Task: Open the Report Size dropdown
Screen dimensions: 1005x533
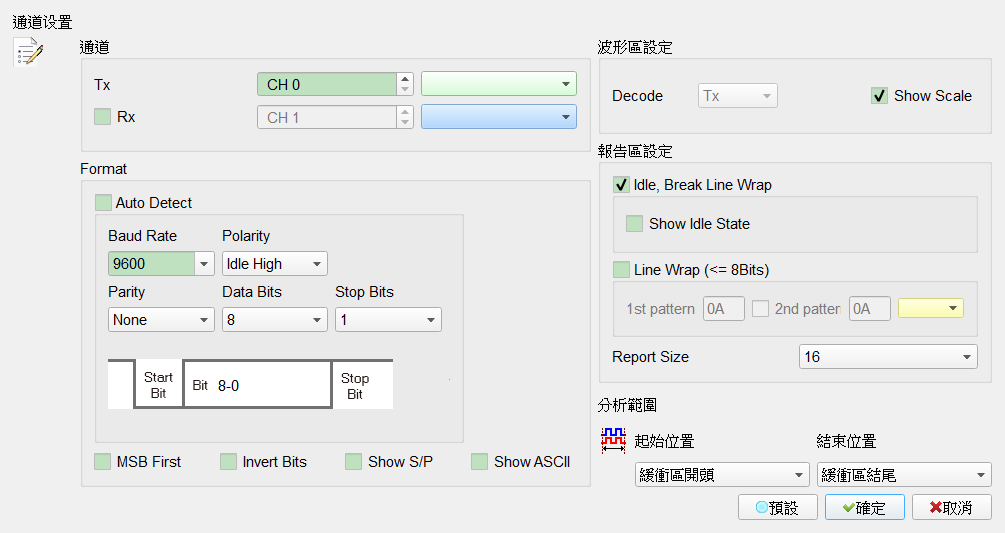Action: click(x=888, y=357)
